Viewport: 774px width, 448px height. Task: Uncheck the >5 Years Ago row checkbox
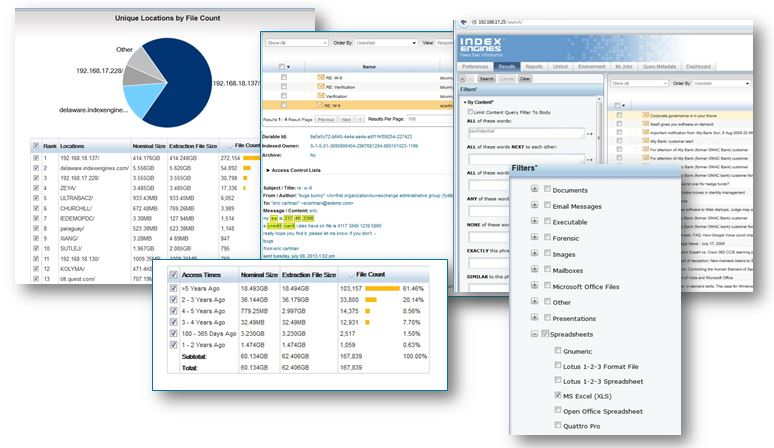[x=173, y=288]
